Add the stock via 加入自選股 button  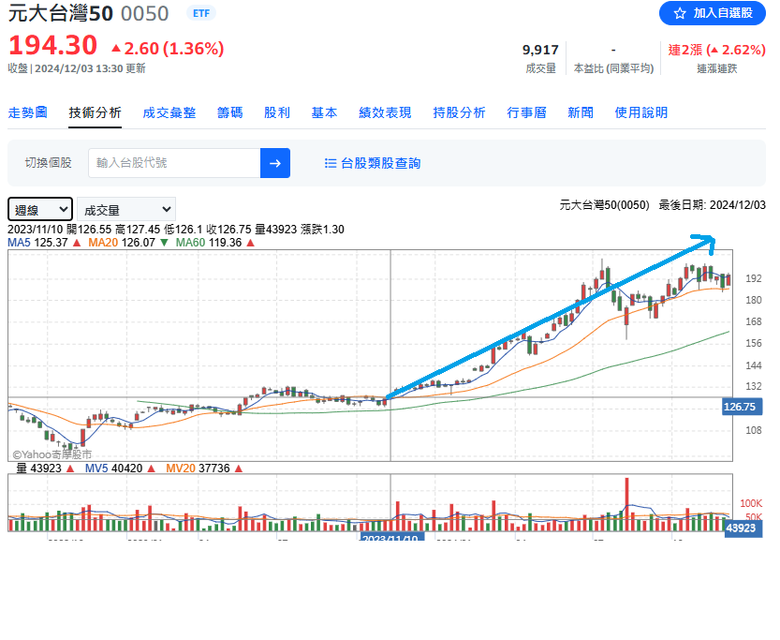coord(712,13)
